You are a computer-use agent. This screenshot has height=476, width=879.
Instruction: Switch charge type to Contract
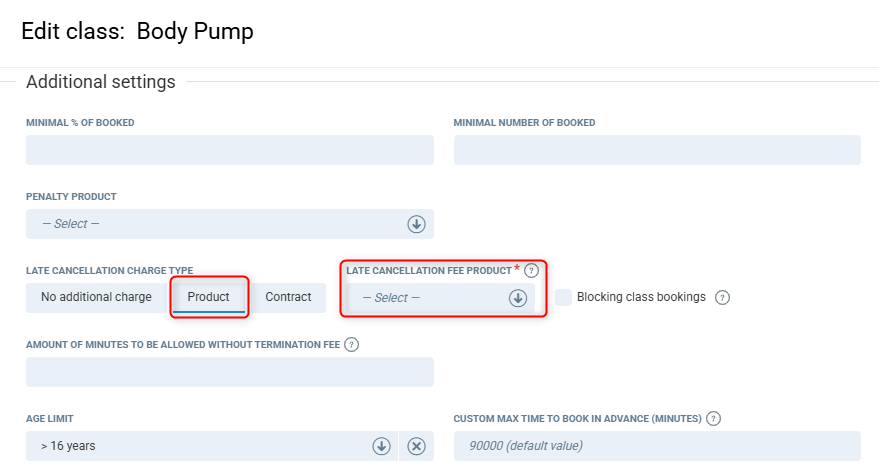(x=288, y=297)
